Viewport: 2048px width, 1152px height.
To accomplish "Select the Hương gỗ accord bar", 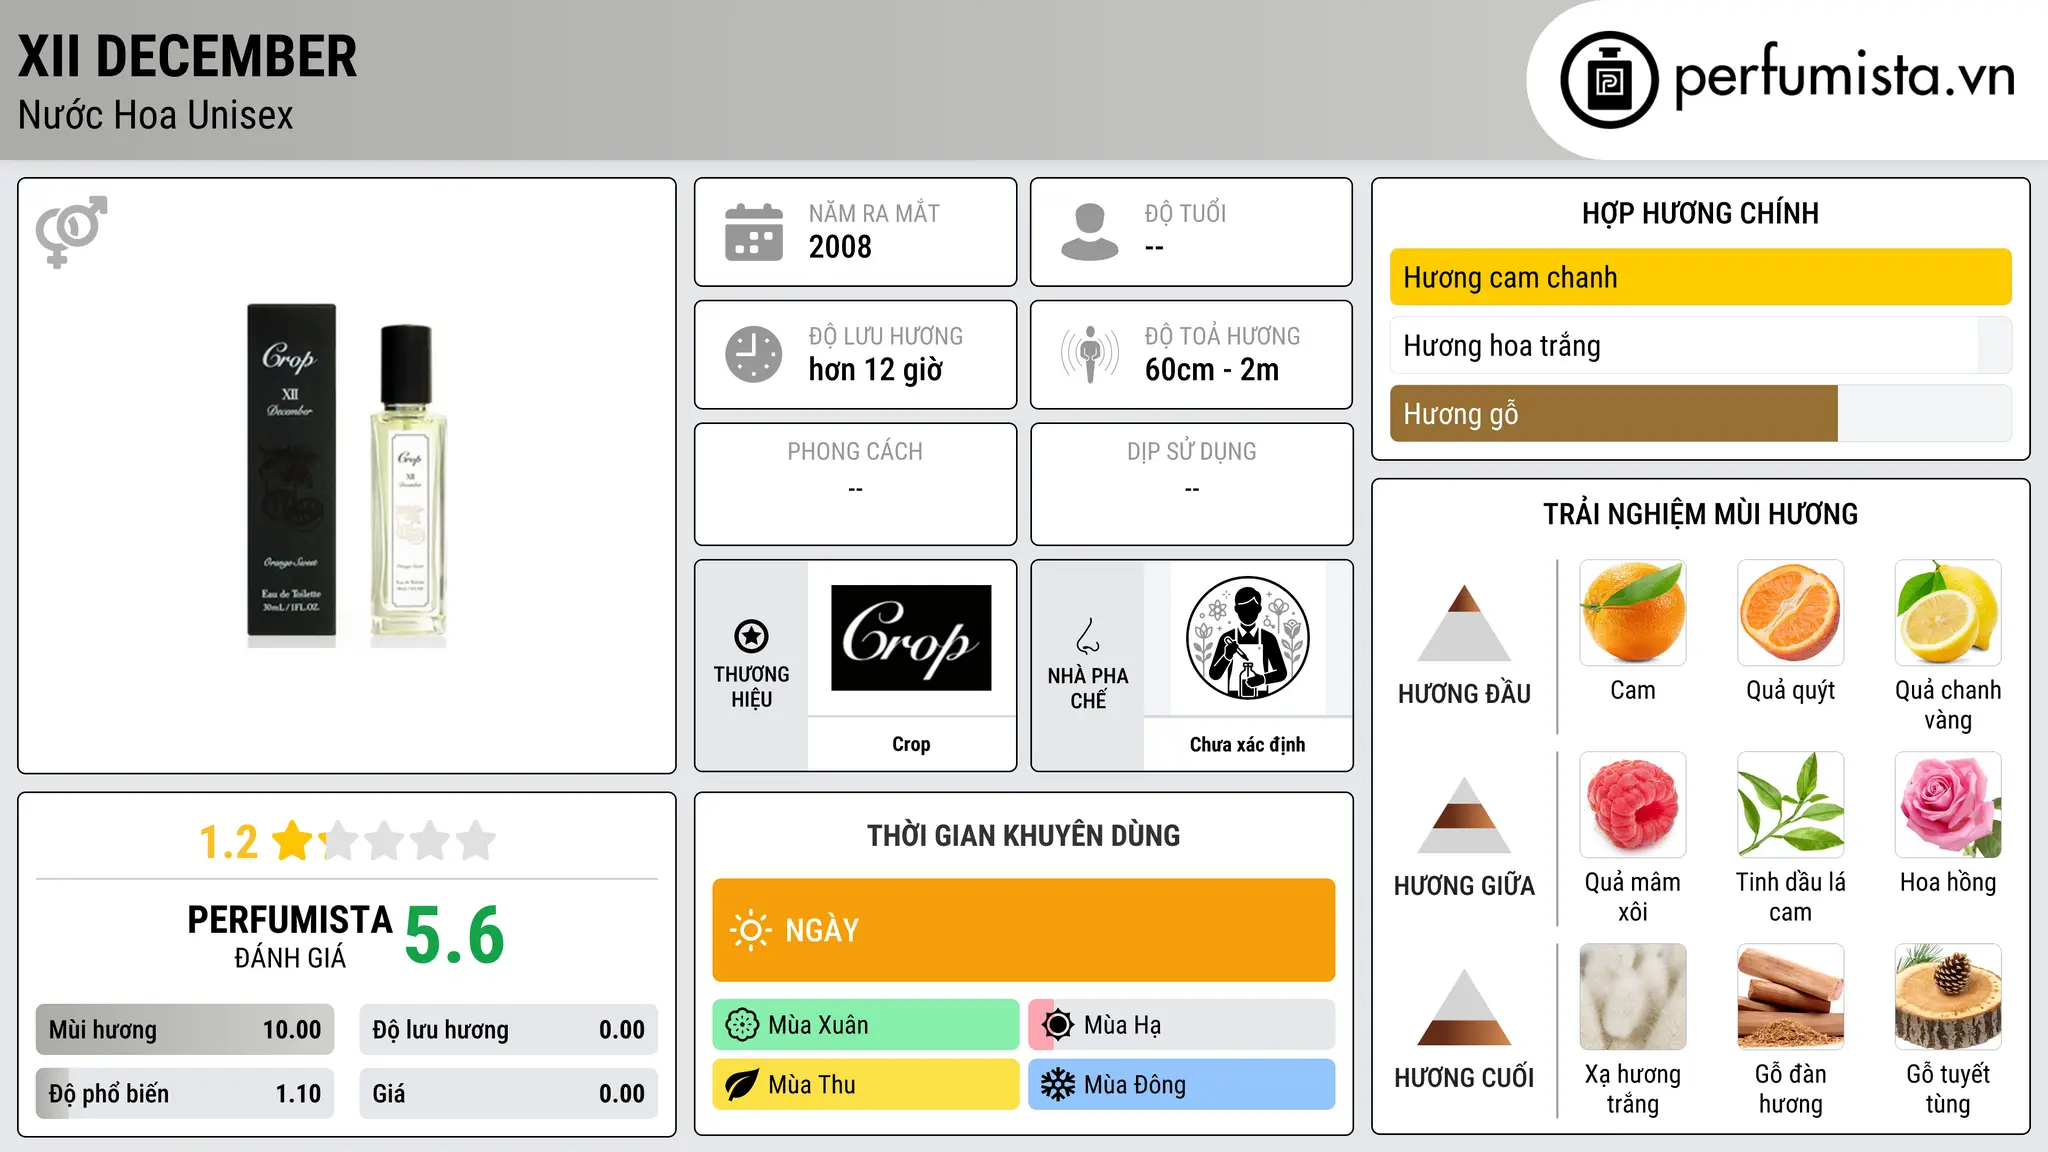I will (1700, 413).
